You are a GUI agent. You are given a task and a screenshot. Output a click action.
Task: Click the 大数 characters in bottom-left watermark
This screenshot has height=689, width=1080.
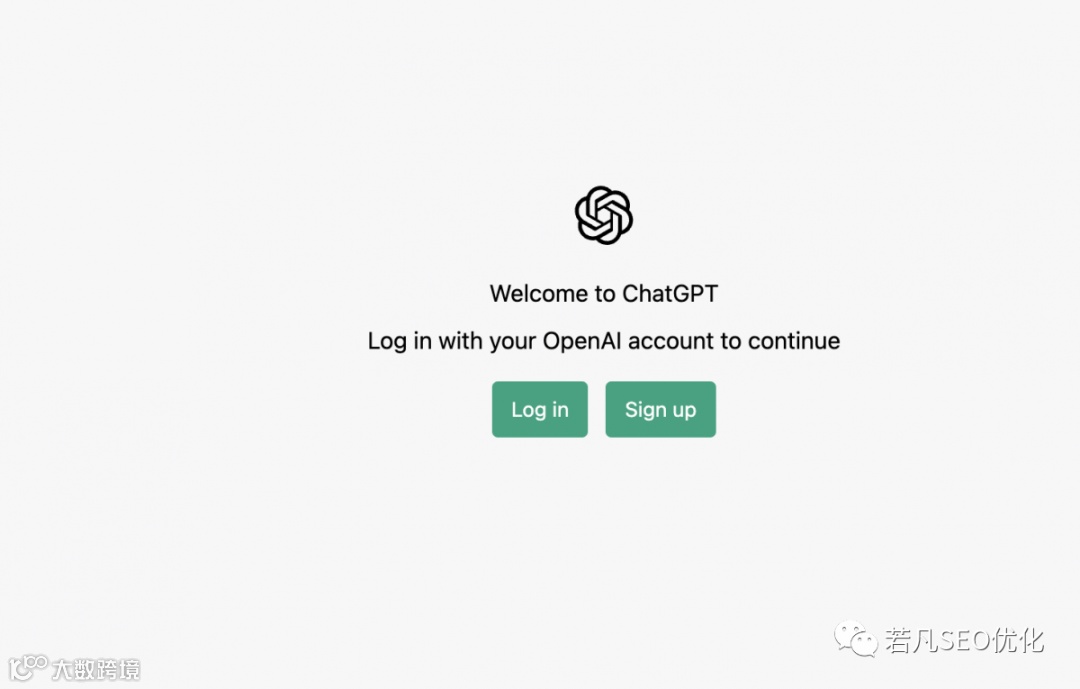(74, 670)
